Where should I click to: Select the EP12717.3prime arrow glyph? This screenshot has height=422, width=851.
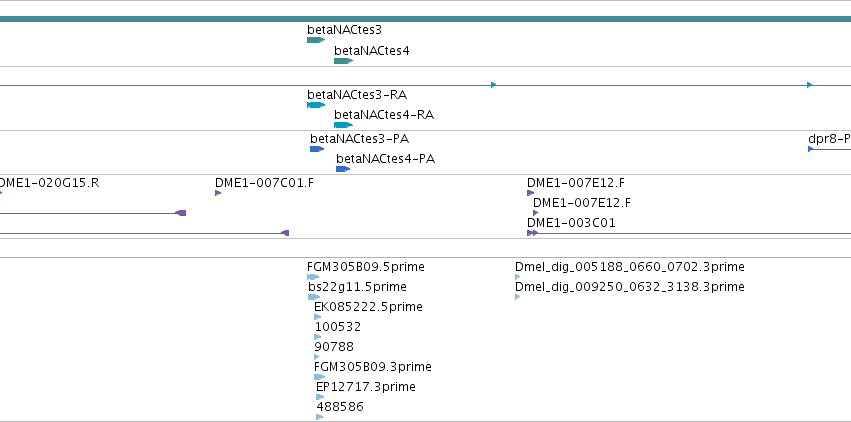(320, 397)
